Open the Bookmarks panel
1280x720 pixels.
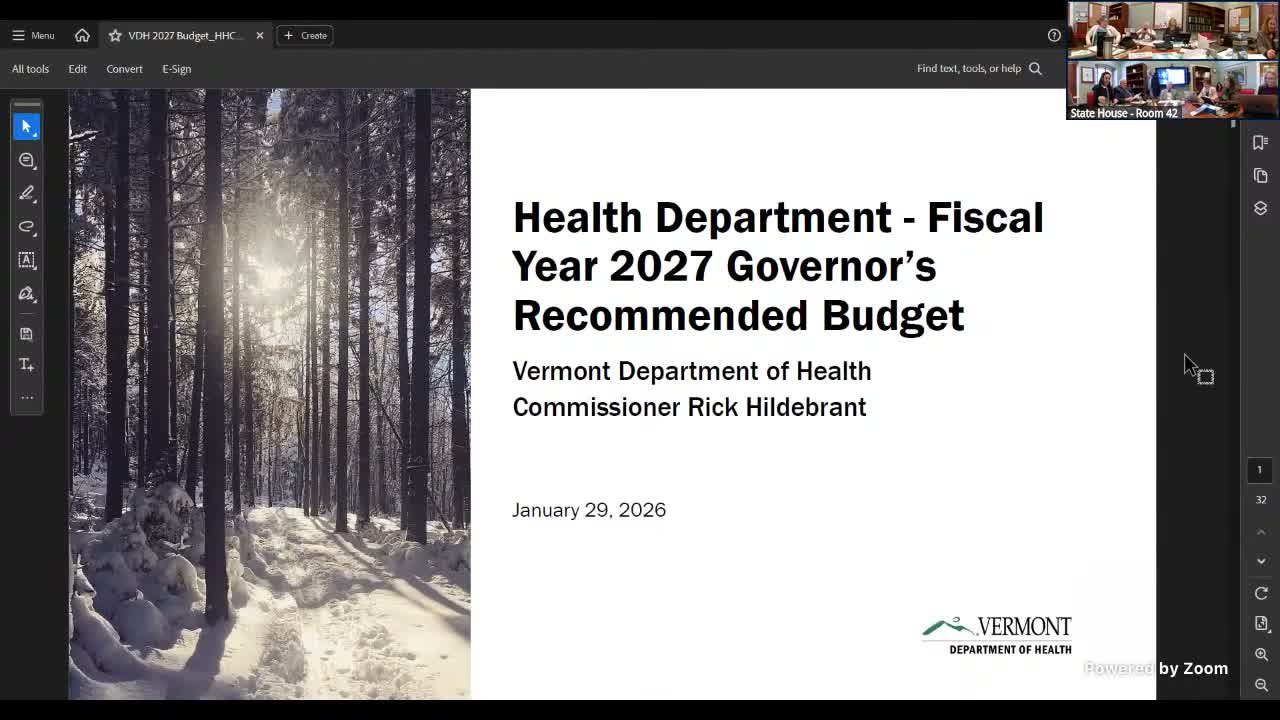click(1260, 142)
